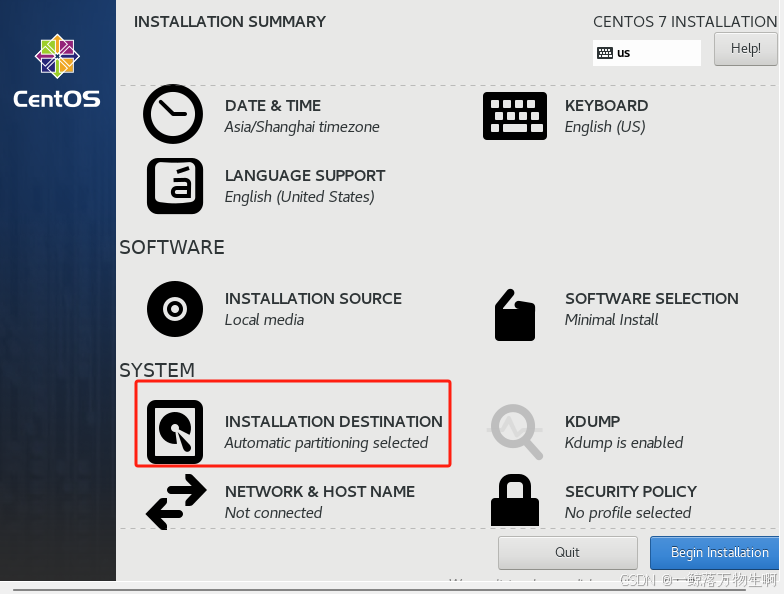784x594 pixels.
Task: Open the KDUMP settings label
Action: point(592,422)
